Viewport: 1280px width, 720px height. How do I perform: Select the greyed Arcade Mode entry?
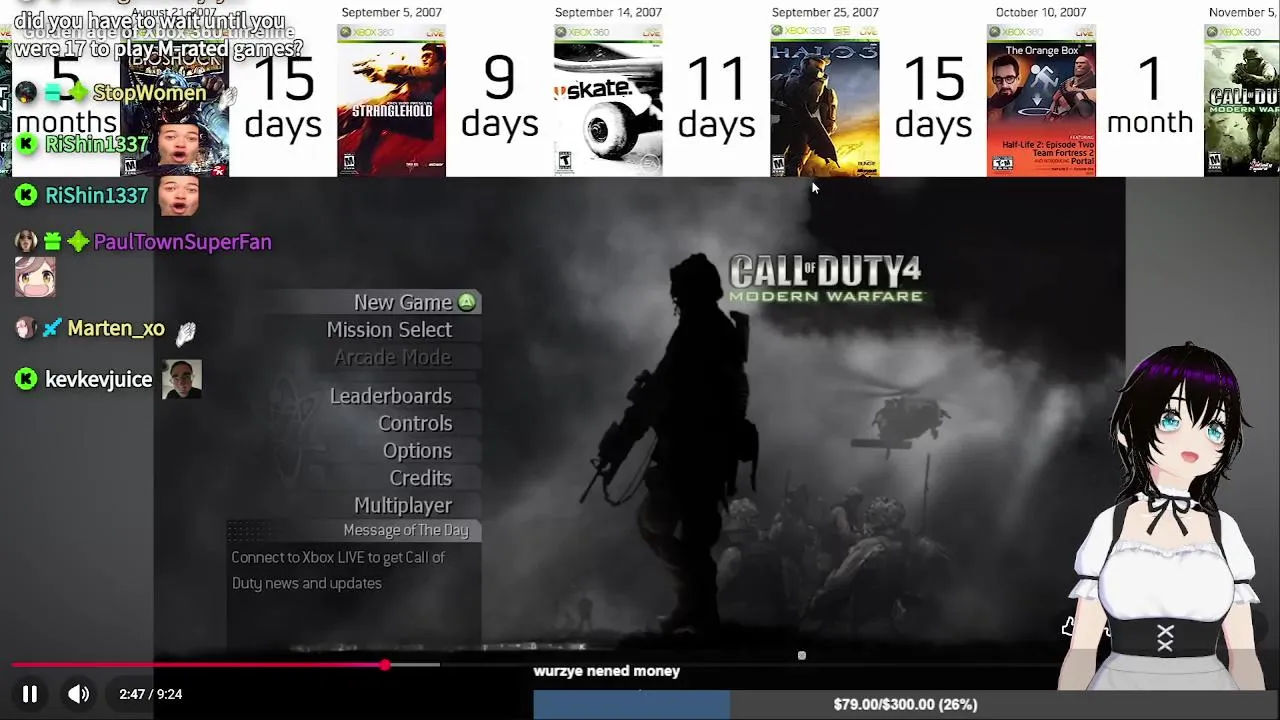(x=392, y=357)
